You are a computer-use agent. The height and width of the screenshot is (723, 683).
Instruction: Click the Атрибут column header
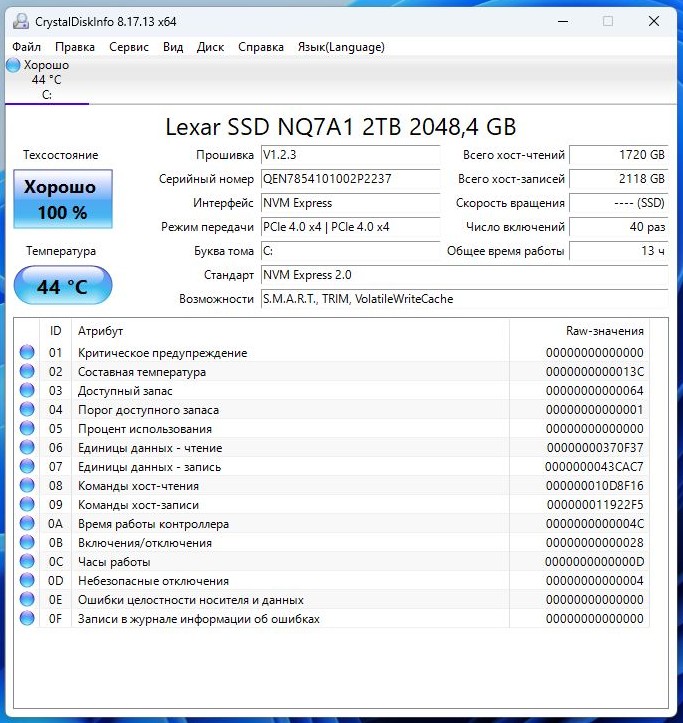pyautogui.click(x=291, y=331)
